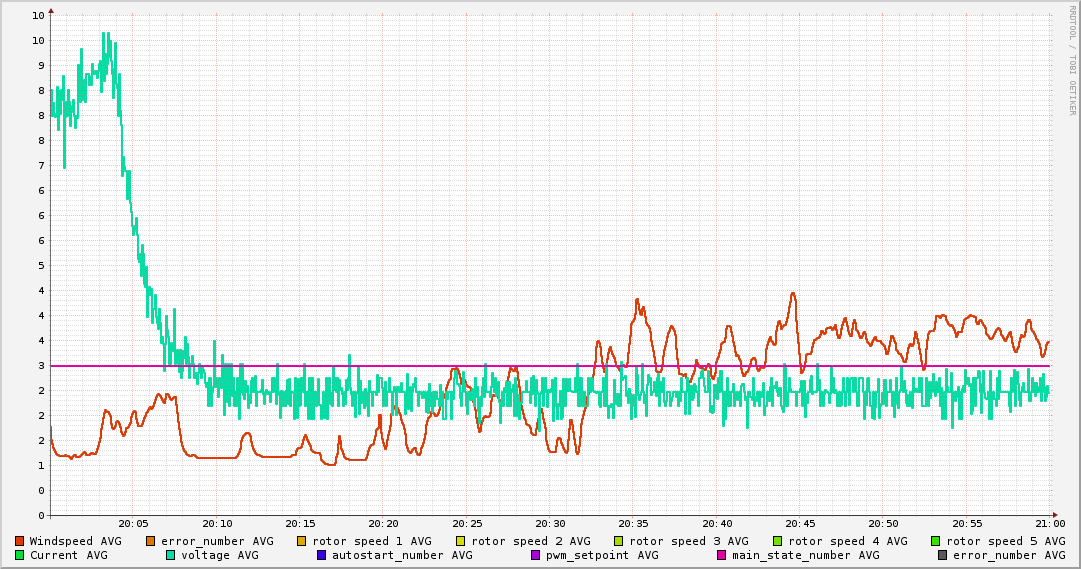Viewport: 1081px width, 569px height.
Task: Click the pwm_setpoint AVG legend label
Action: [603, 555]
